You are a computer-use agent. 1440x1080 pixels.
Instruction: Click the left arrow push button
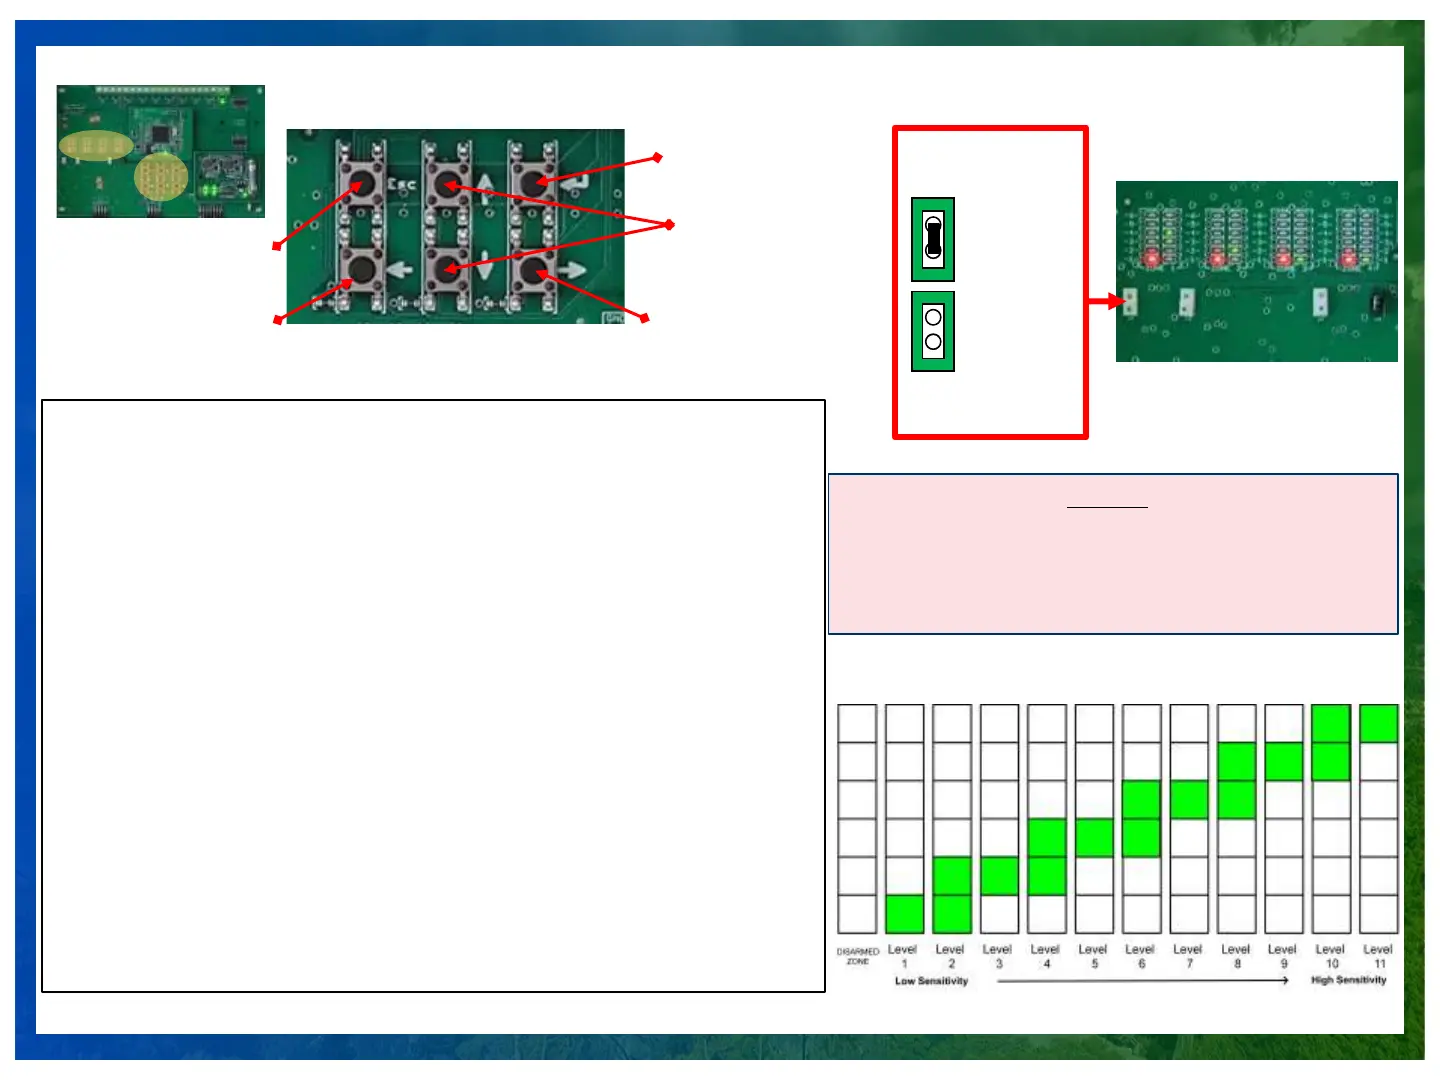click(x=360, y=269)
